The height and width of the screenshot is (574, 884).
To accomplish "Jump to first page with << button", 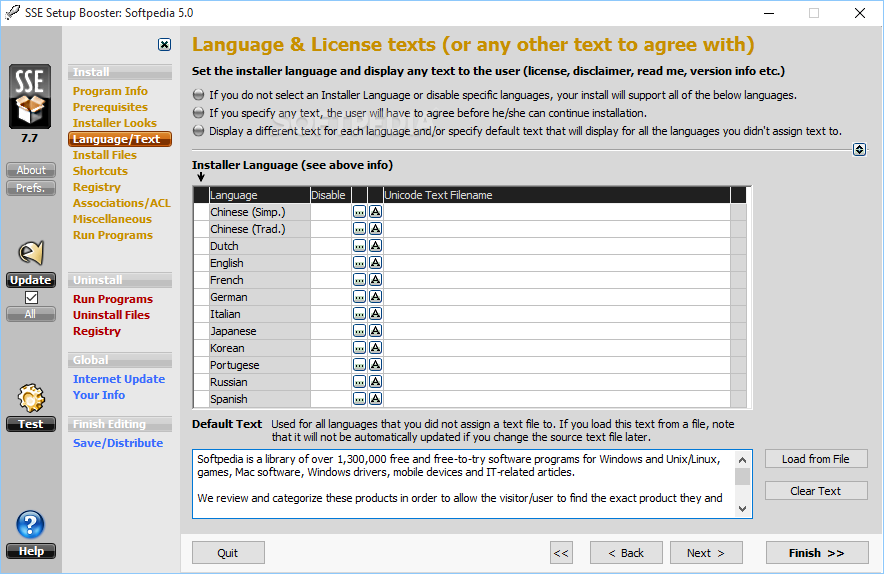I will coord(561,553).
